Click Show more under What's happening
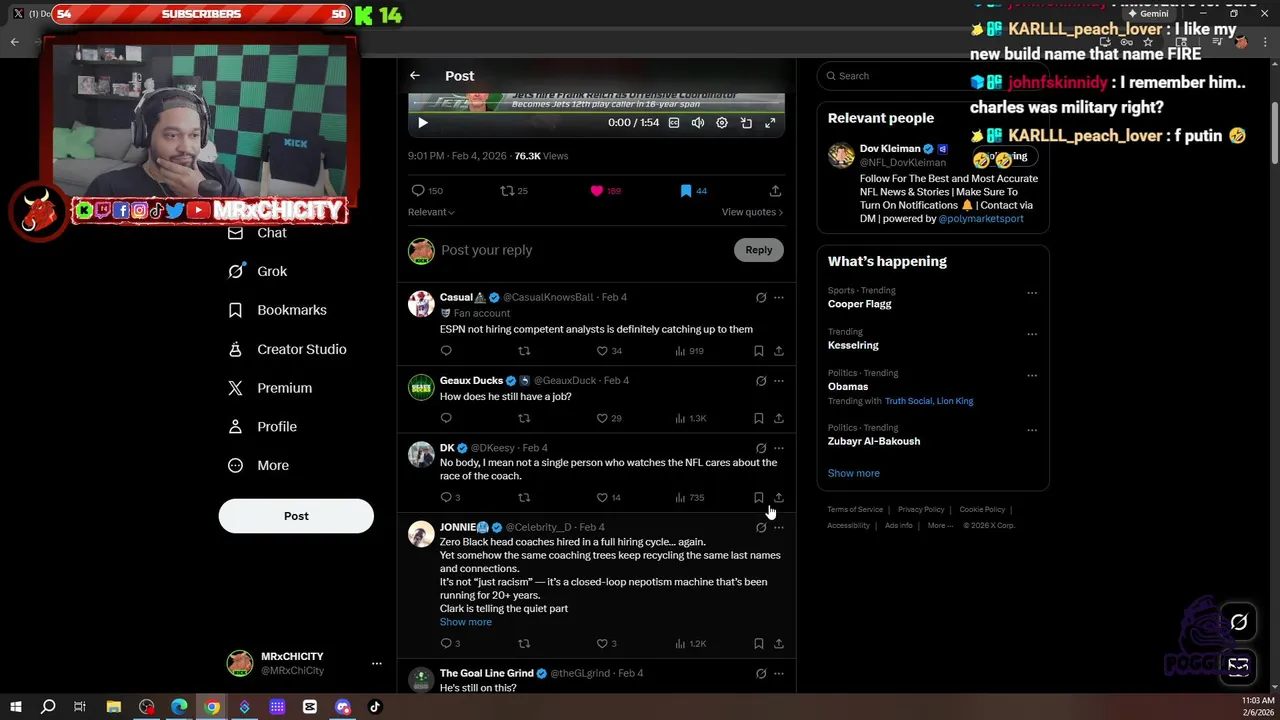 point(853,473)
